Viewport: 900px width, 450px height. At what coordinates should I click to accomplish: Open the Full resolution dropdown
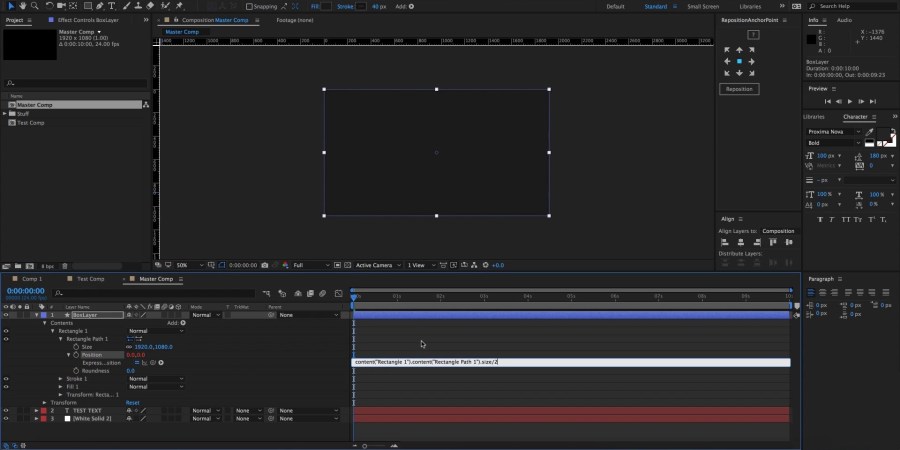point(312,265)
